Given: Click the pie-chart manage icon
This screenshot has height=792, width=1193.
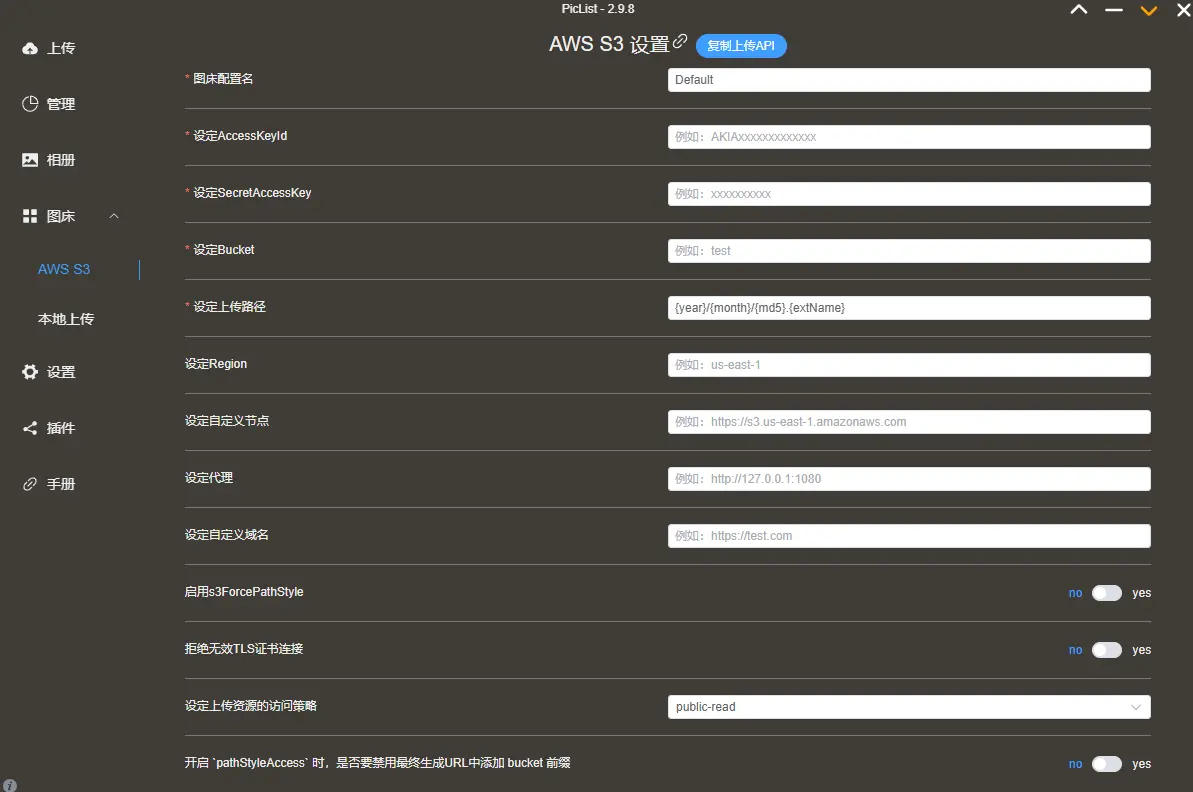Looking at the screenshot, I should [30, 104].
